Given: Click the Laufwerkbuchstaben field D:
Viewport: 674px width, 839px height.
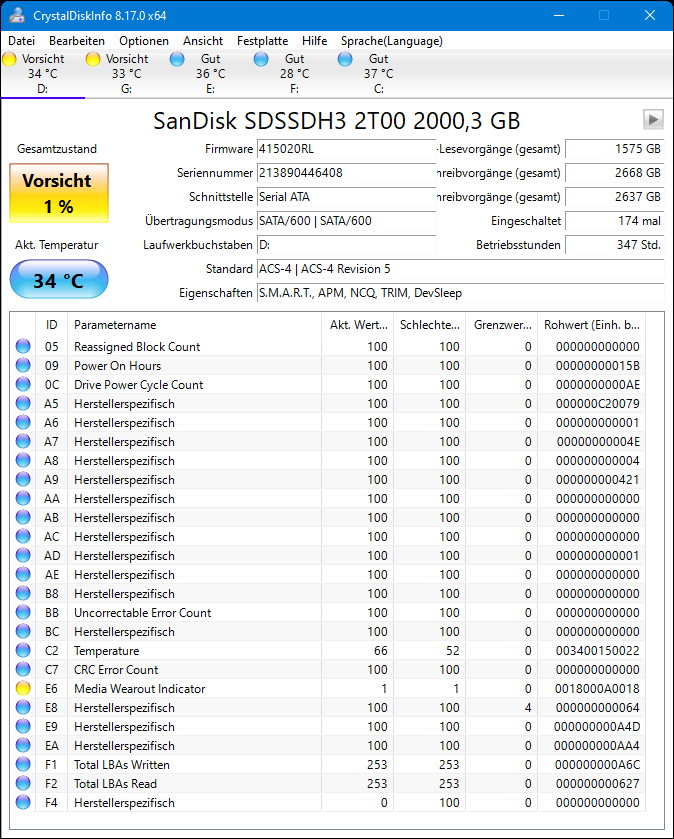Looking at the screenshot, I should click(x=347, y=245).
